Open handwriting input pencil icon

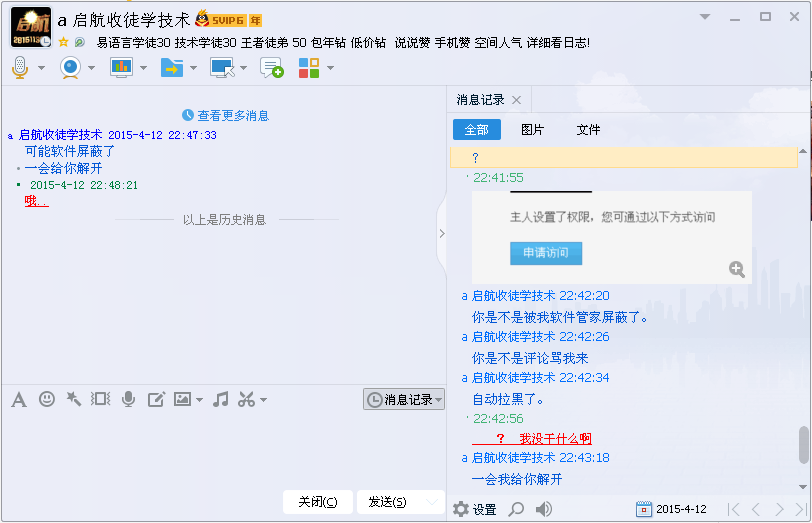pos(156,399)
